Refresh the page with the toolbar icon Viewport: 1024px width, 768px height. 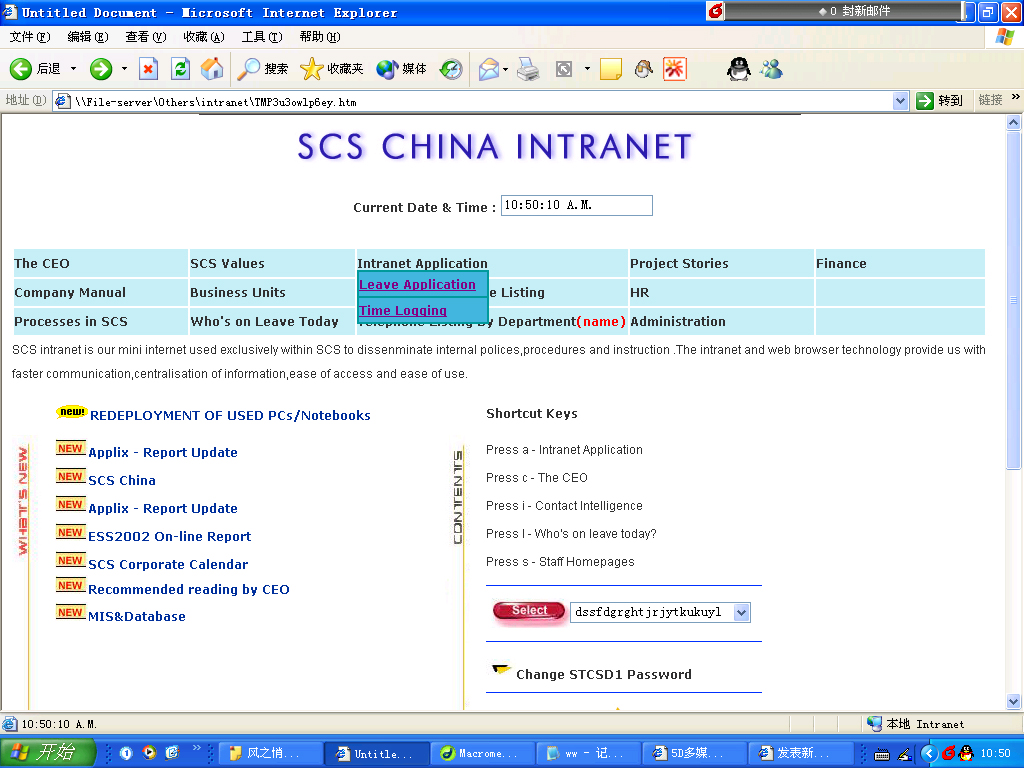pyautogui.click(x=180, y=69)
